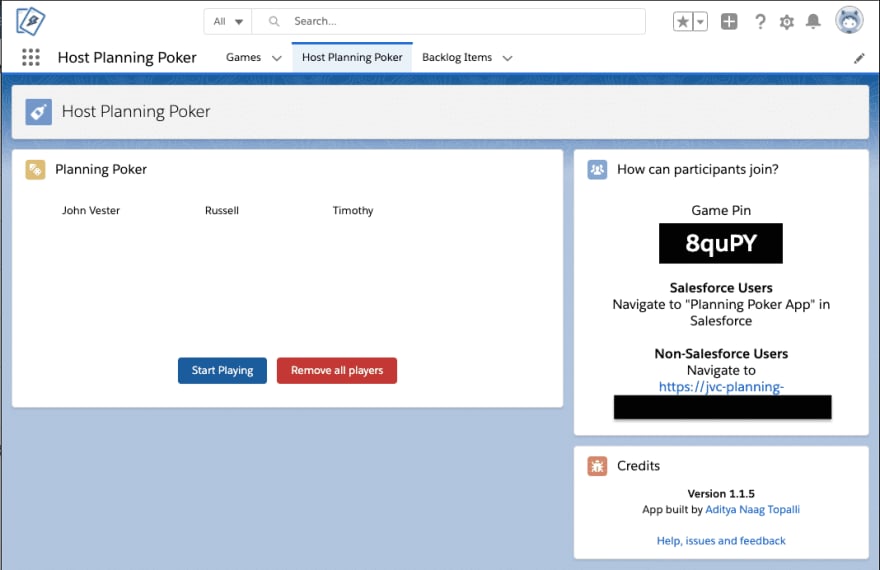Image resolution: width=880 pixels, height=570 pixels.
Task: Open the All search scope dropdown
Action: click(x=228, y=21)
